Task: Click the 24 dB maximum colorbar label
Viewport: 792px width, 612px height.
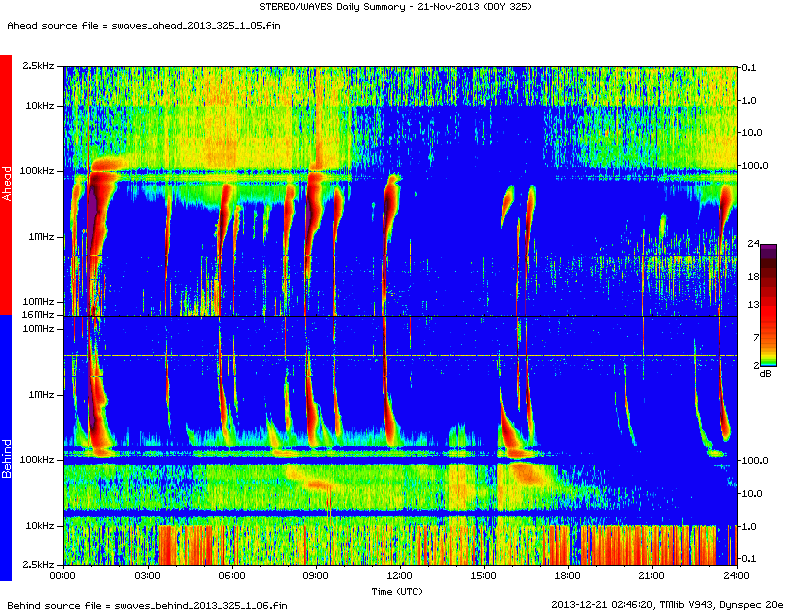Action: [x=752, y=244]
